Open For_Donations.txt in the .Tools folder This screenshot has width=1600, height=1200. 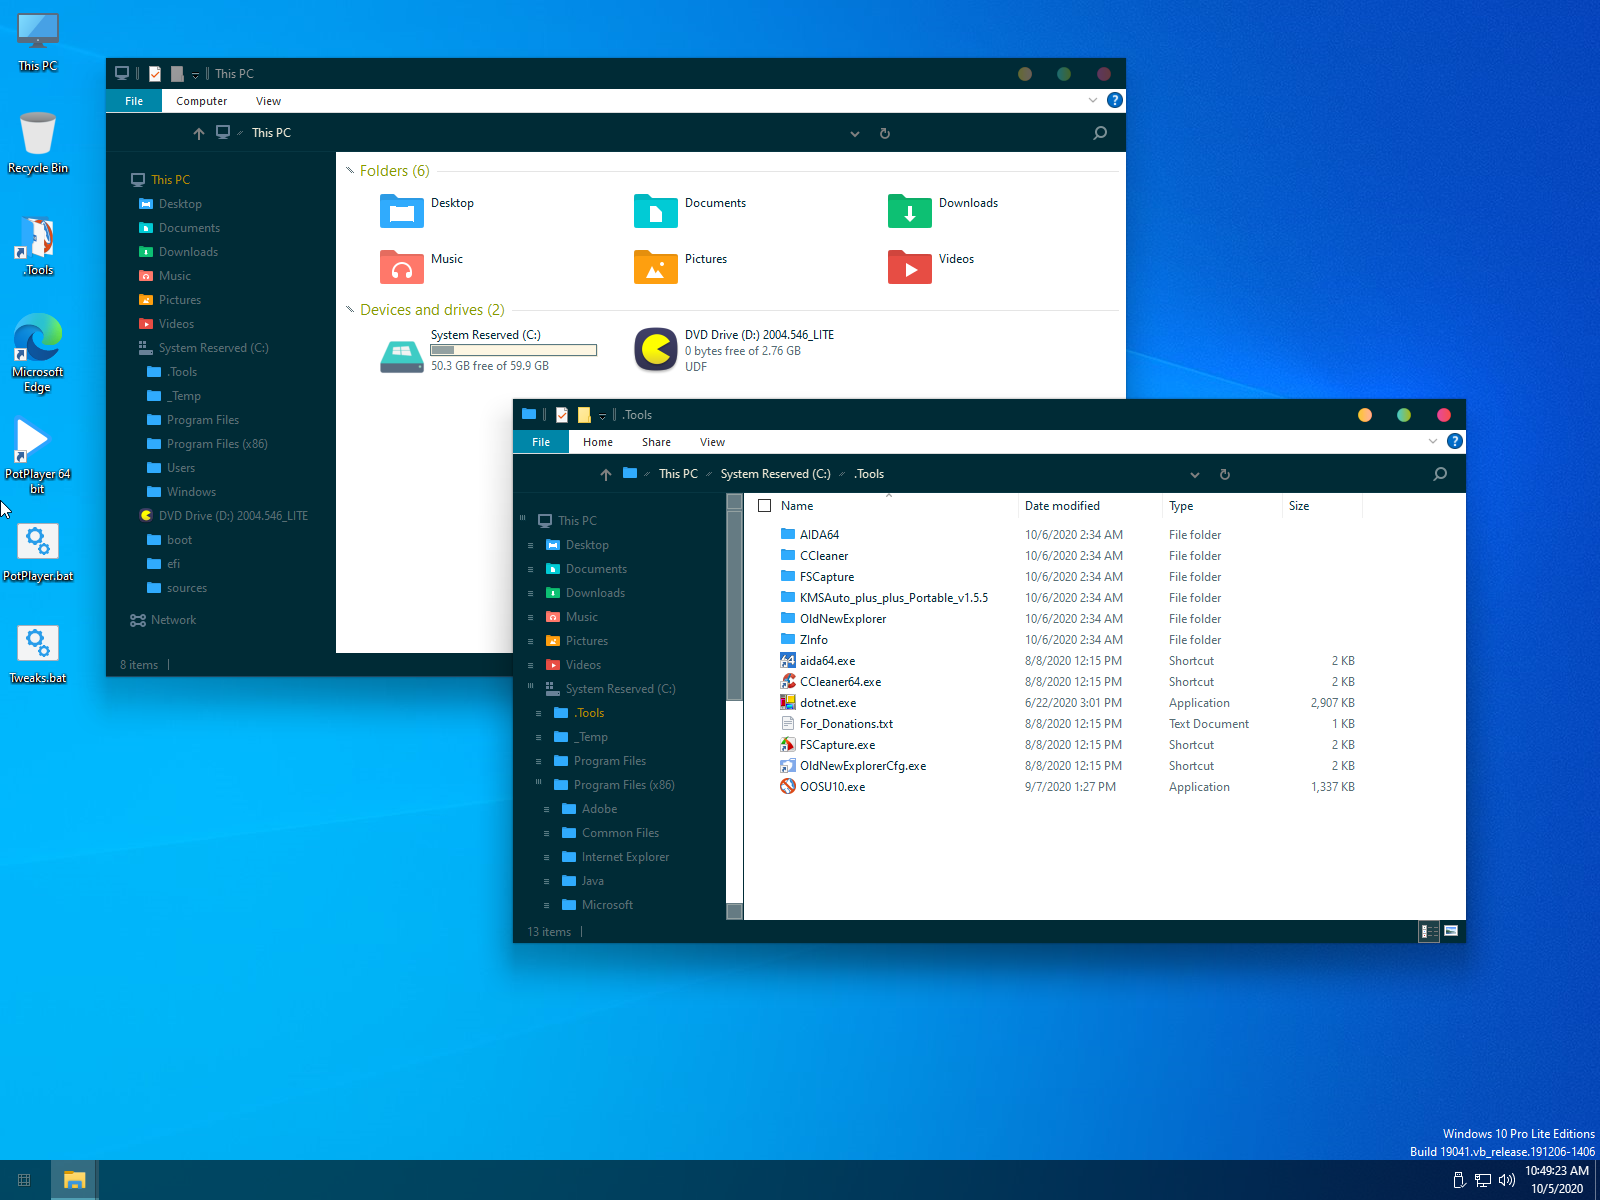(x=845, y=723)
